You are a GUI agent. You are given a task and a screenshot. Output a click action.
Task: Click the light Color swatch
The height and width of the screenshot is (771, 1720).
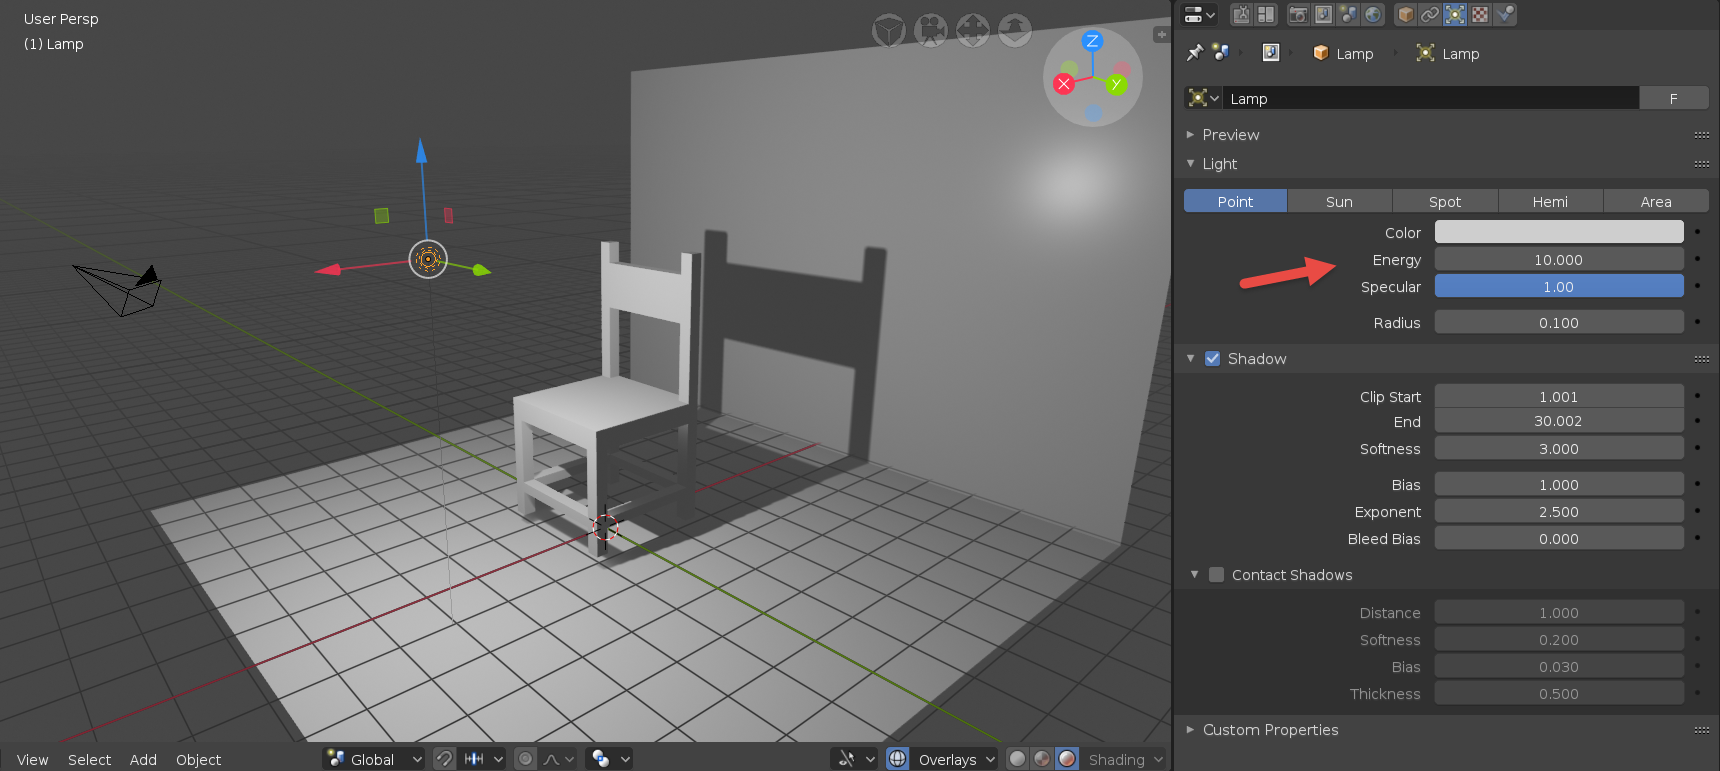(1558, 232)
